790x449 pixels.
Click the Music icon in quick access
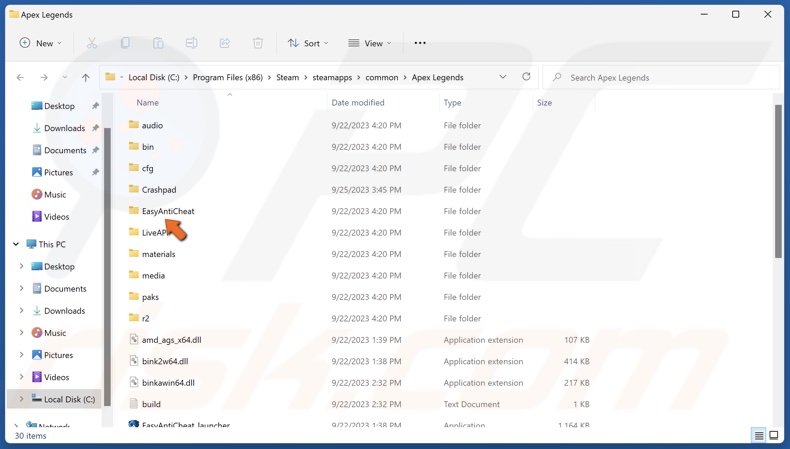37,194
